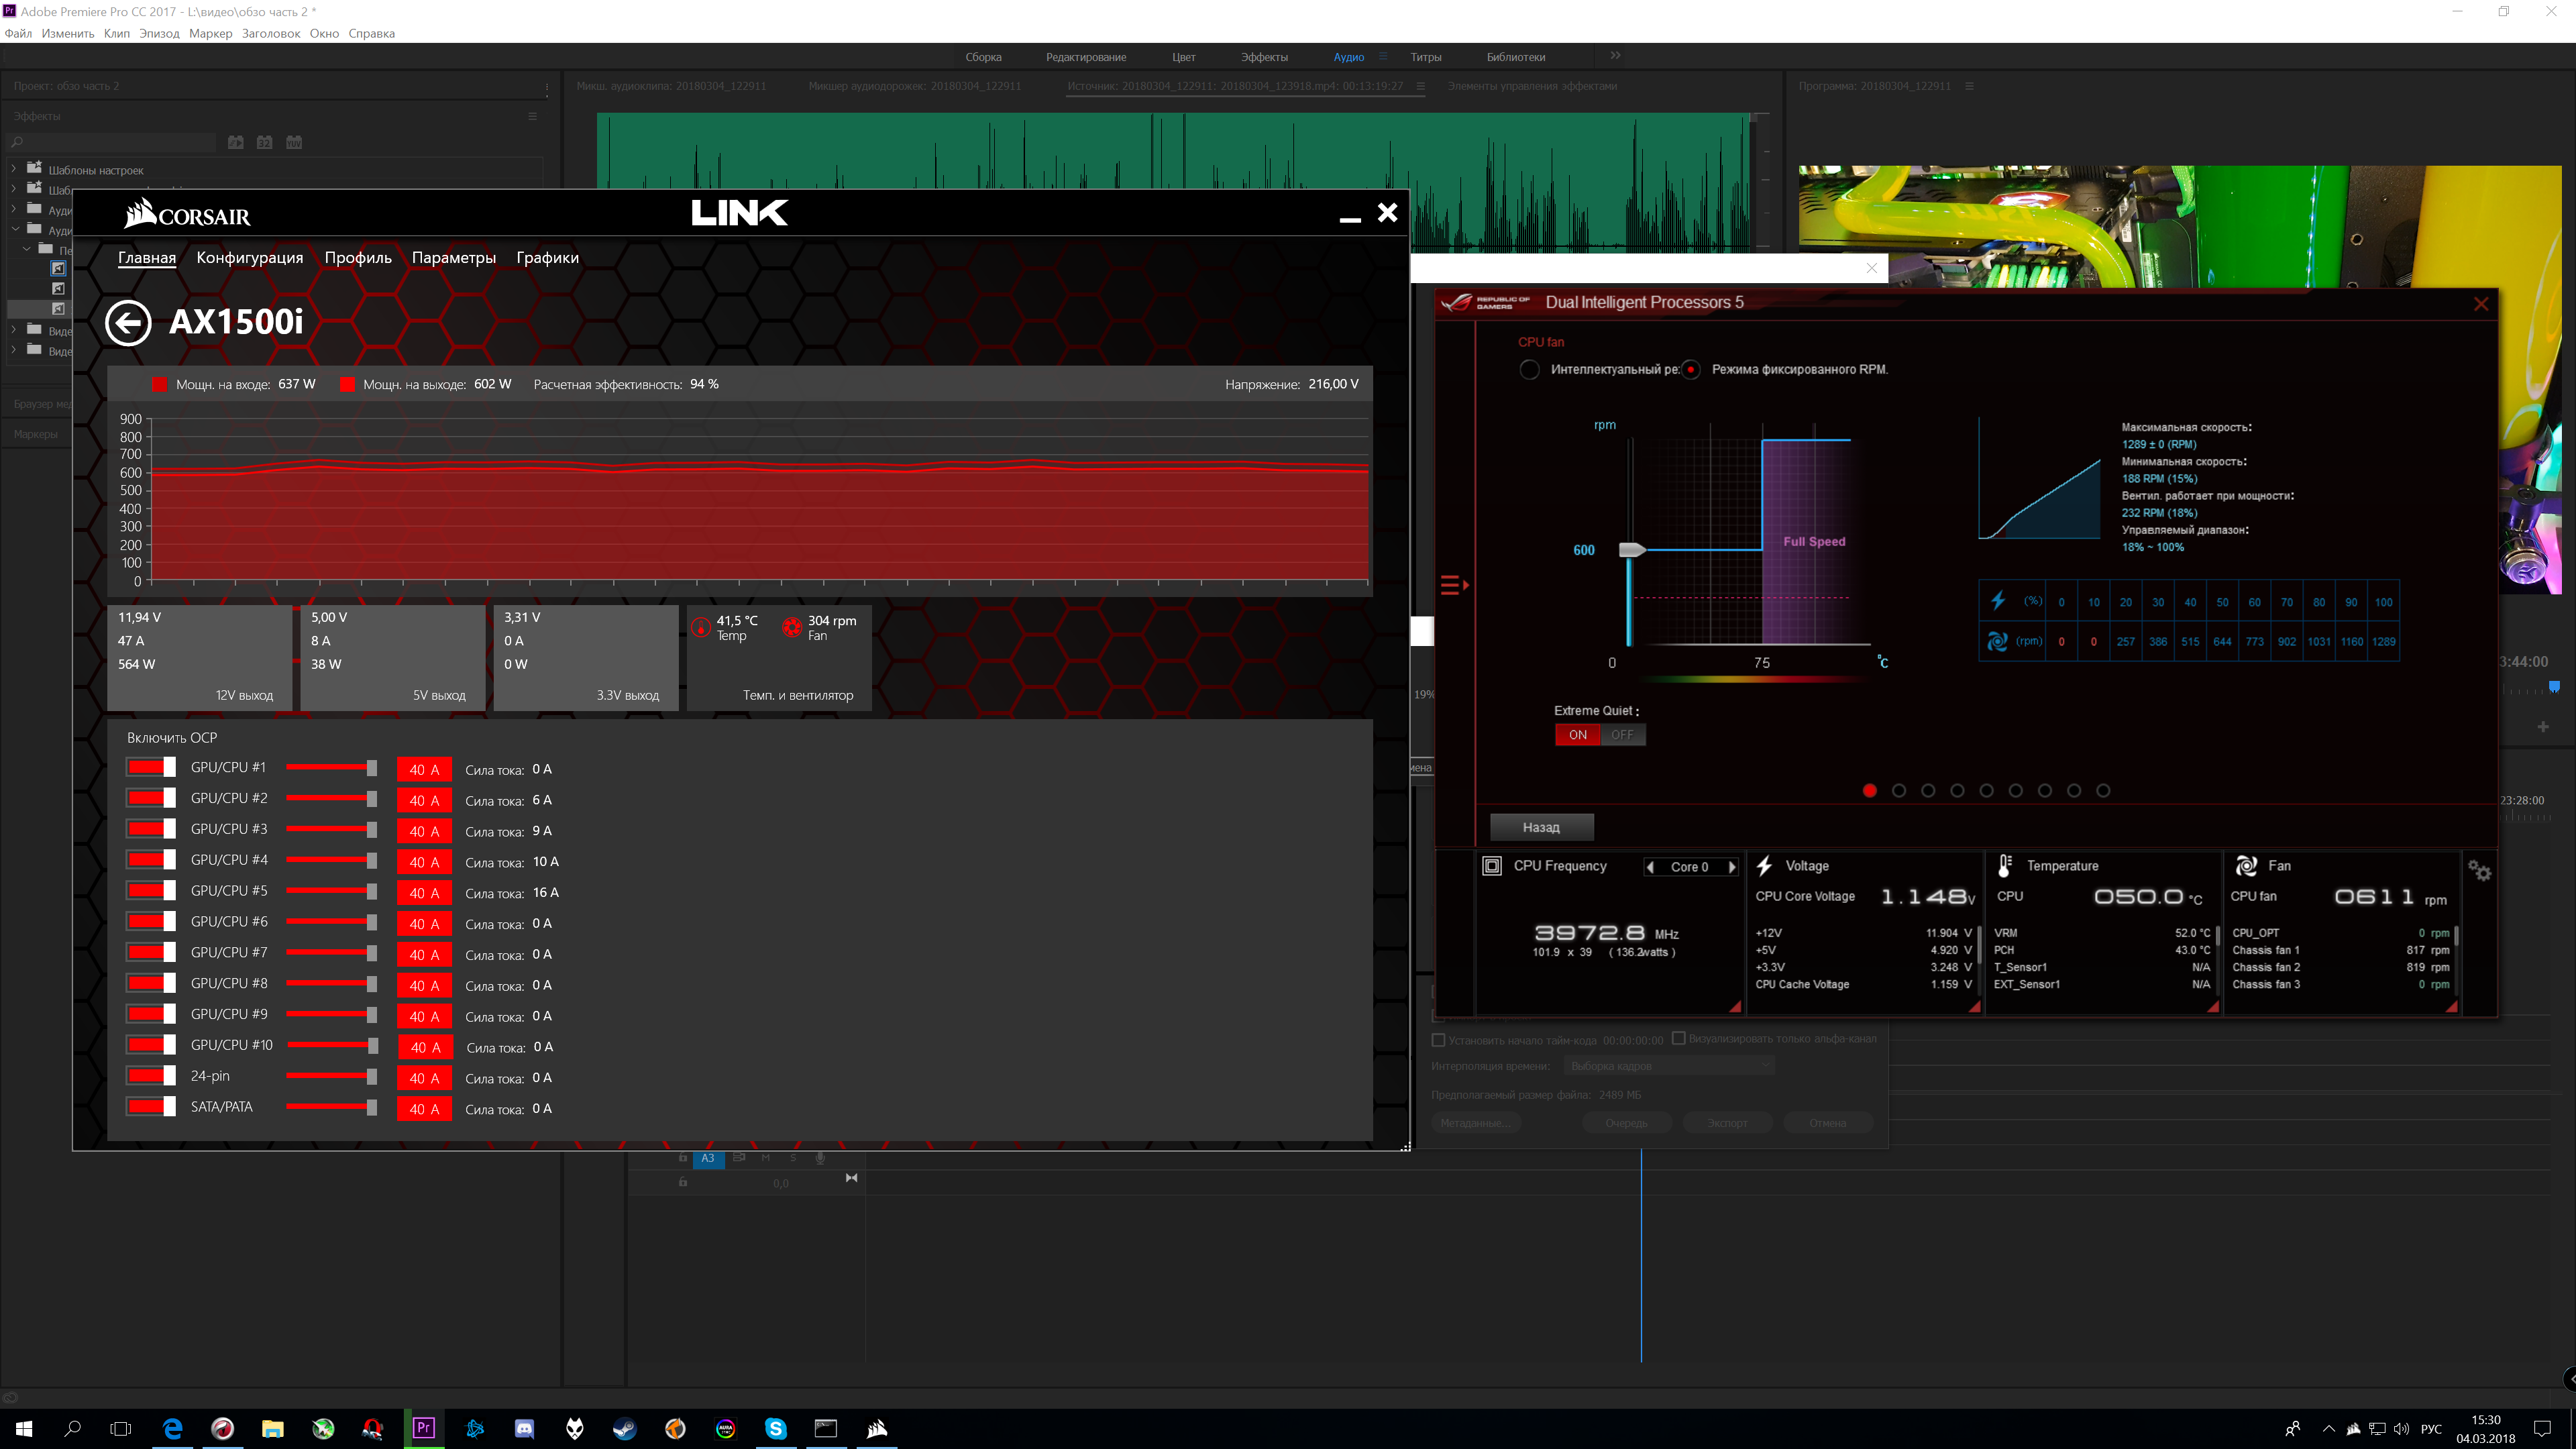Open the Discord taskbar icon
The width and height of the screenshot is (2576, 1449).
click(524, 1428)
